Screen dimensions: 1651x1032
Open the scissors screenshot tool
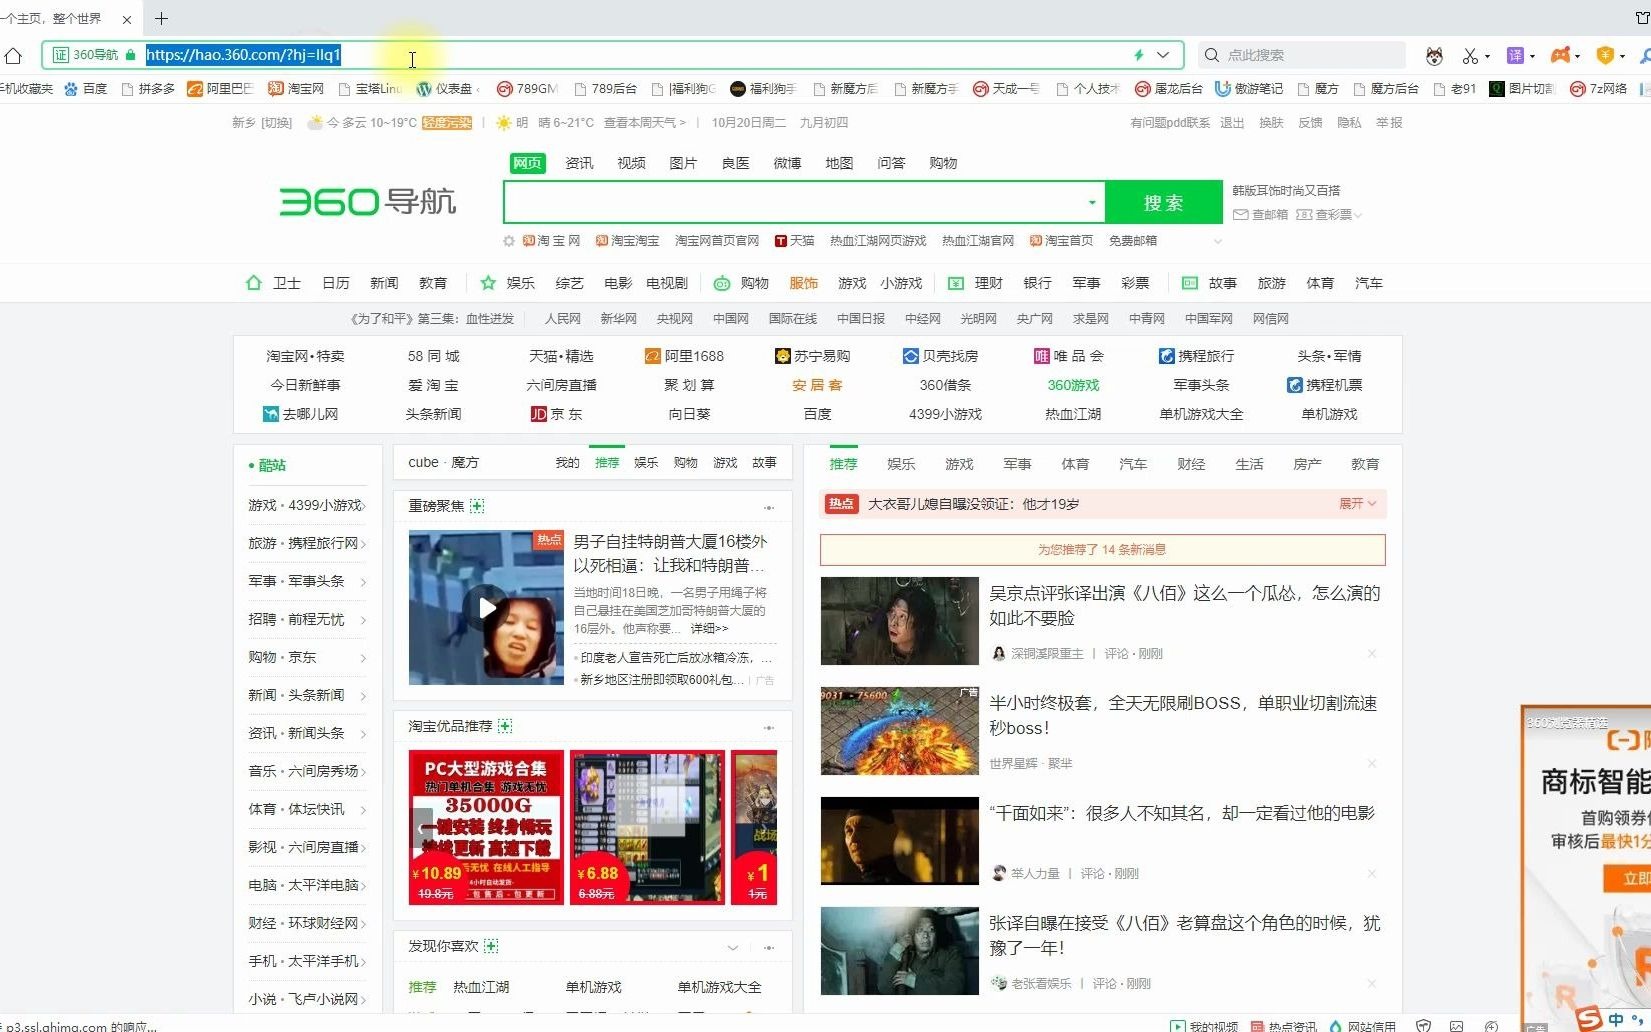pyautogui.click(x=1470, y=56)
